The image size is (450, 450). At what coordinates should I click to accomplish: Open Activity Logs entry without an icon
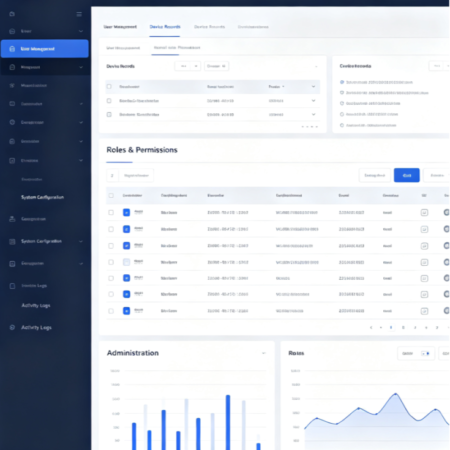tap(36, 305)
